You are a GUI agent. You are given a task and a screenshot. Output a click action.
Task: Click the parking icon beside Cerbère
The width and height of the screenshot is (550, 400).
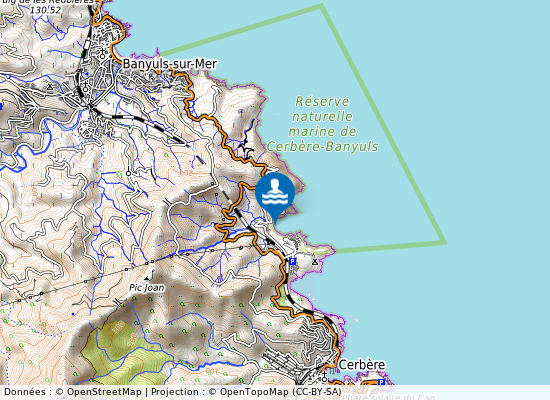click(x=381, y=382)
